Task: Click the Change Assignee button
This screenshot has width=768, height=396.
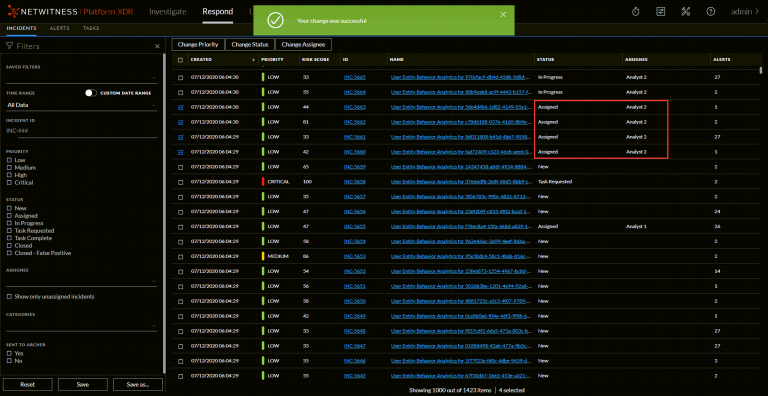Action: coord(303,44)
